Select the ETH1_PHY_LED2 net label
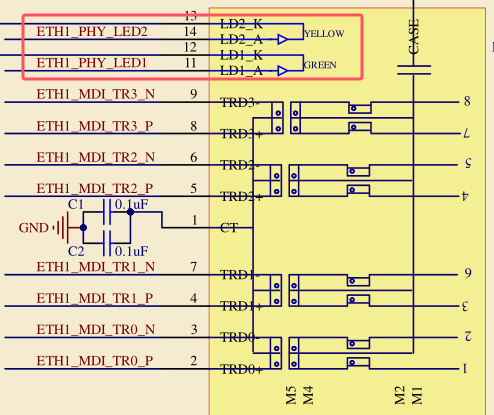494x415 pixels. point(92,32)
